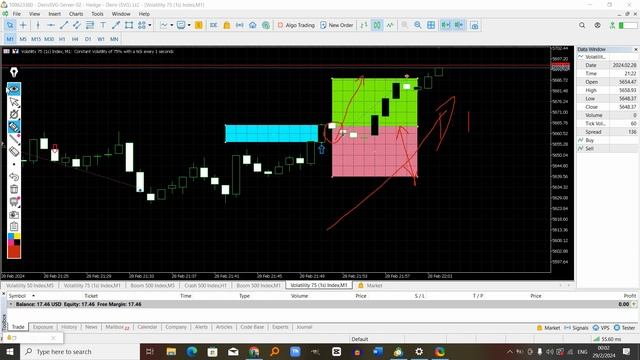Switch chart to candlestick mode
The width and height of the screenshot is (640, 360).
pos(377,25)
